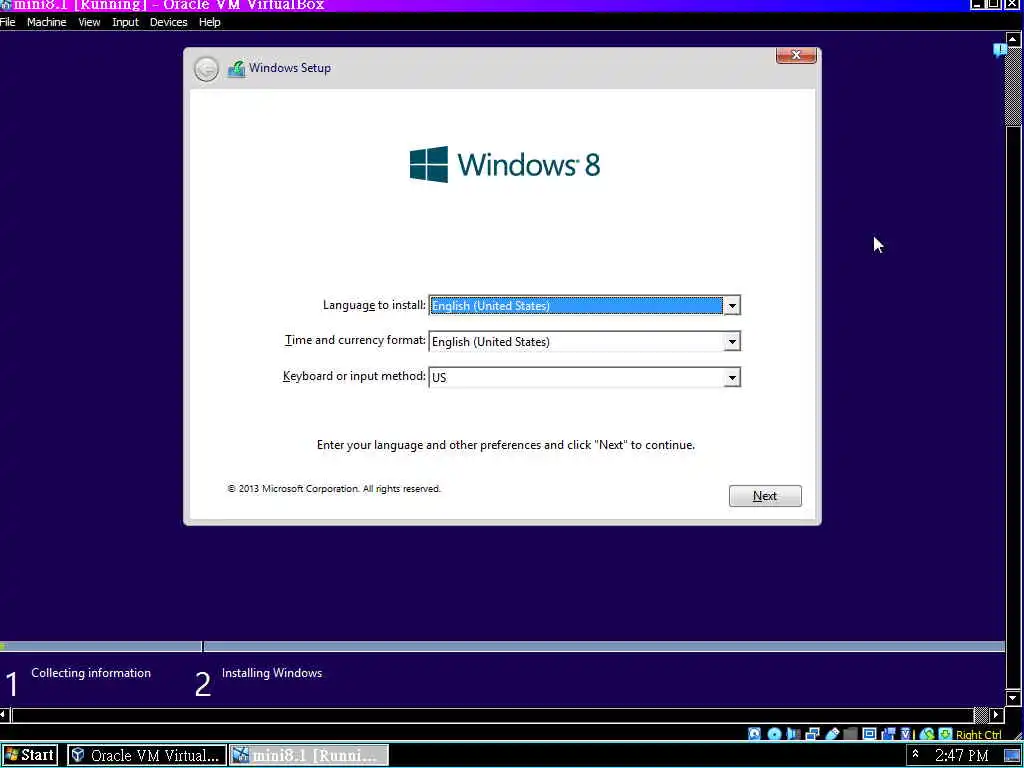Show hidden tray icons with the double chevron
Viewport: 1024px width, 768px height.
[x=916, y=754]
